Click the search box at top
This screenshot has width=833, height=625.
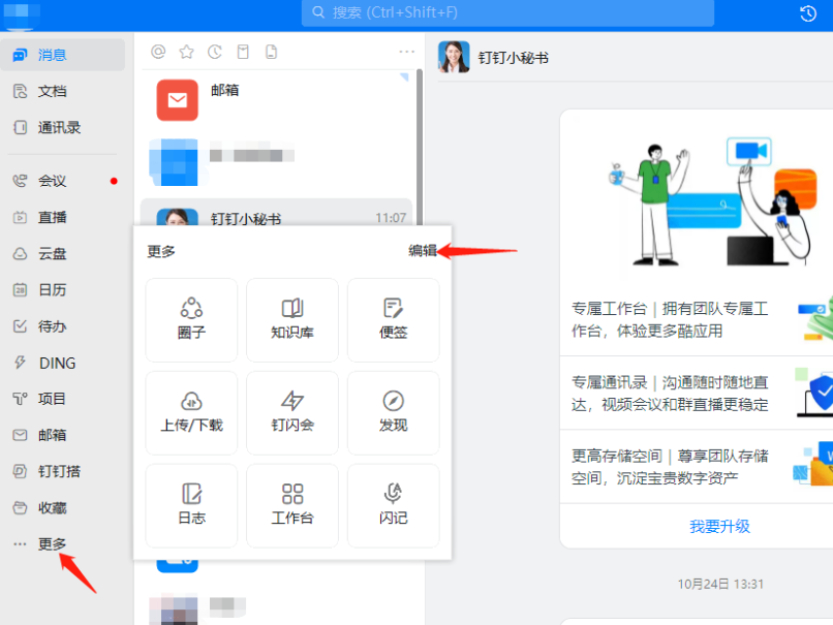[x=507, y=13]
